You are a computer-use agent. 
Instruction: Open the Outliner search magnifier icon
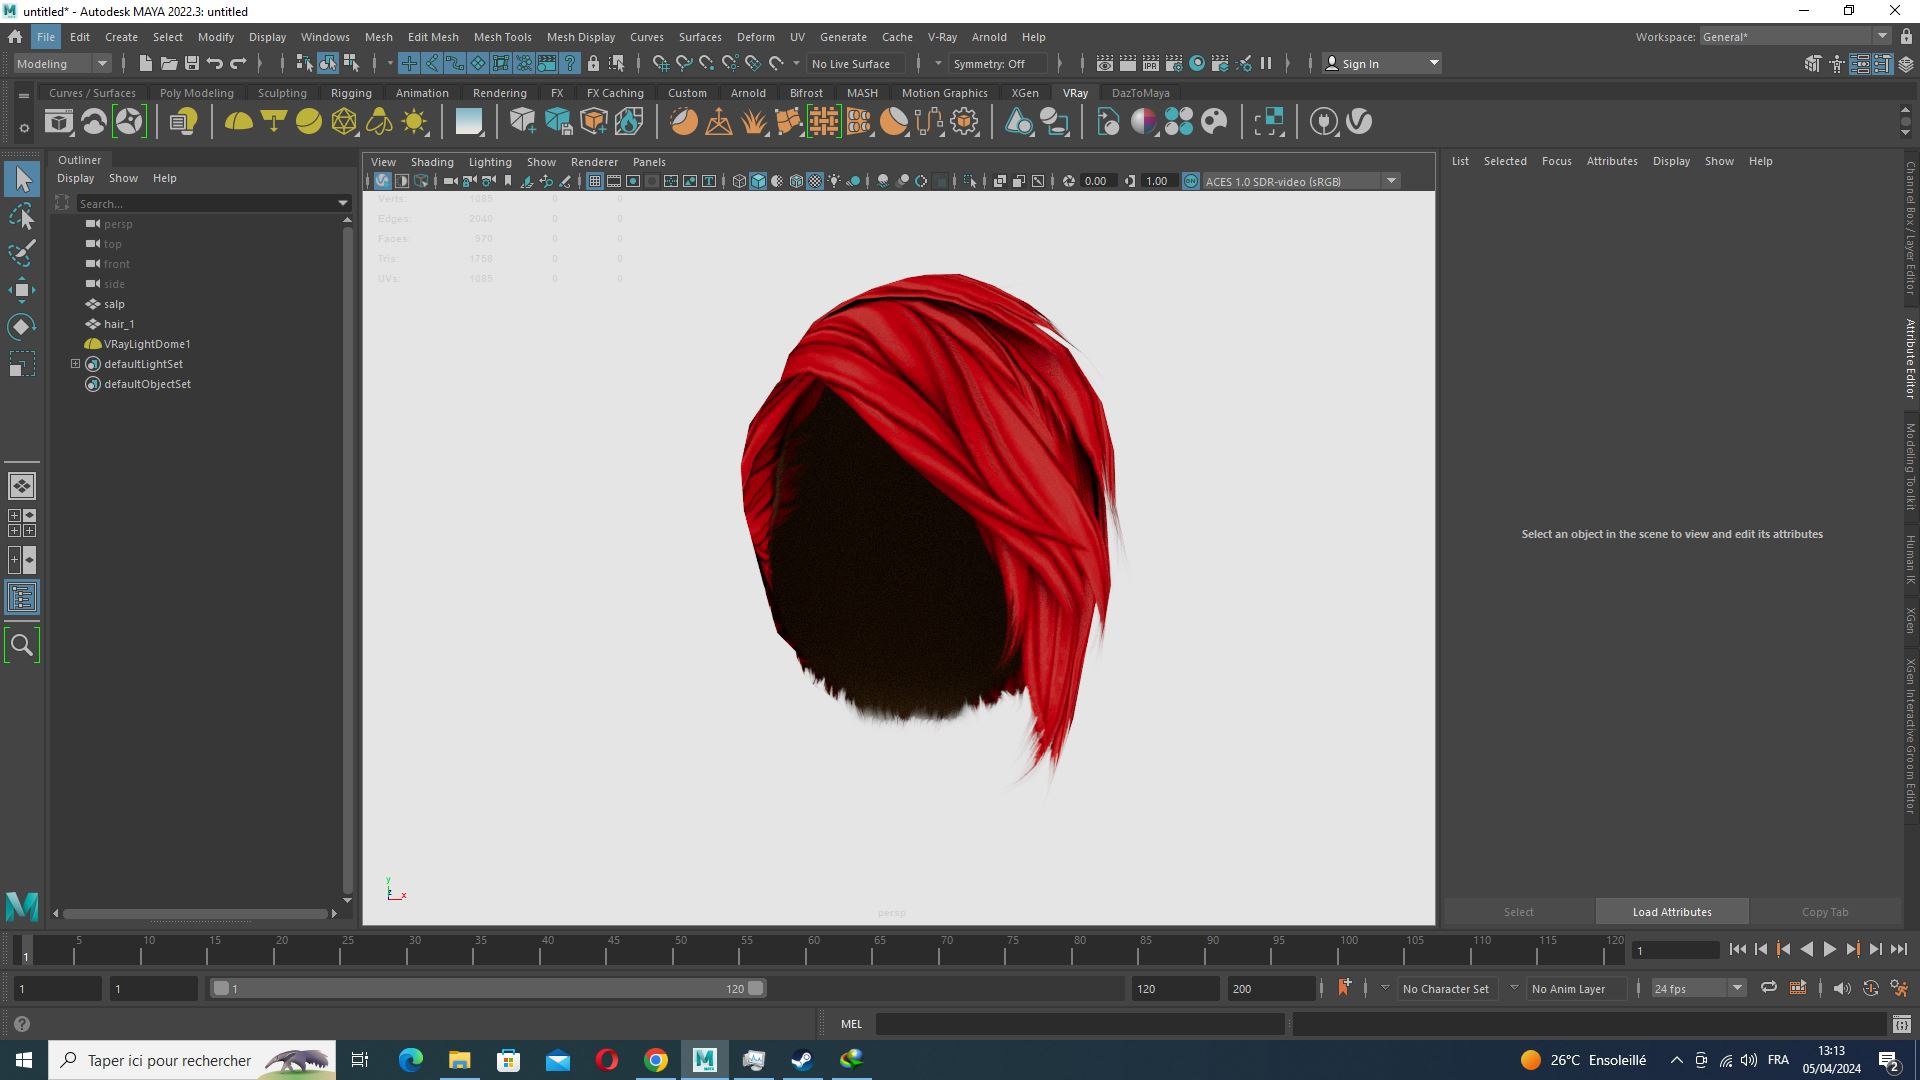pyautogui.click(x=22, y=645)
